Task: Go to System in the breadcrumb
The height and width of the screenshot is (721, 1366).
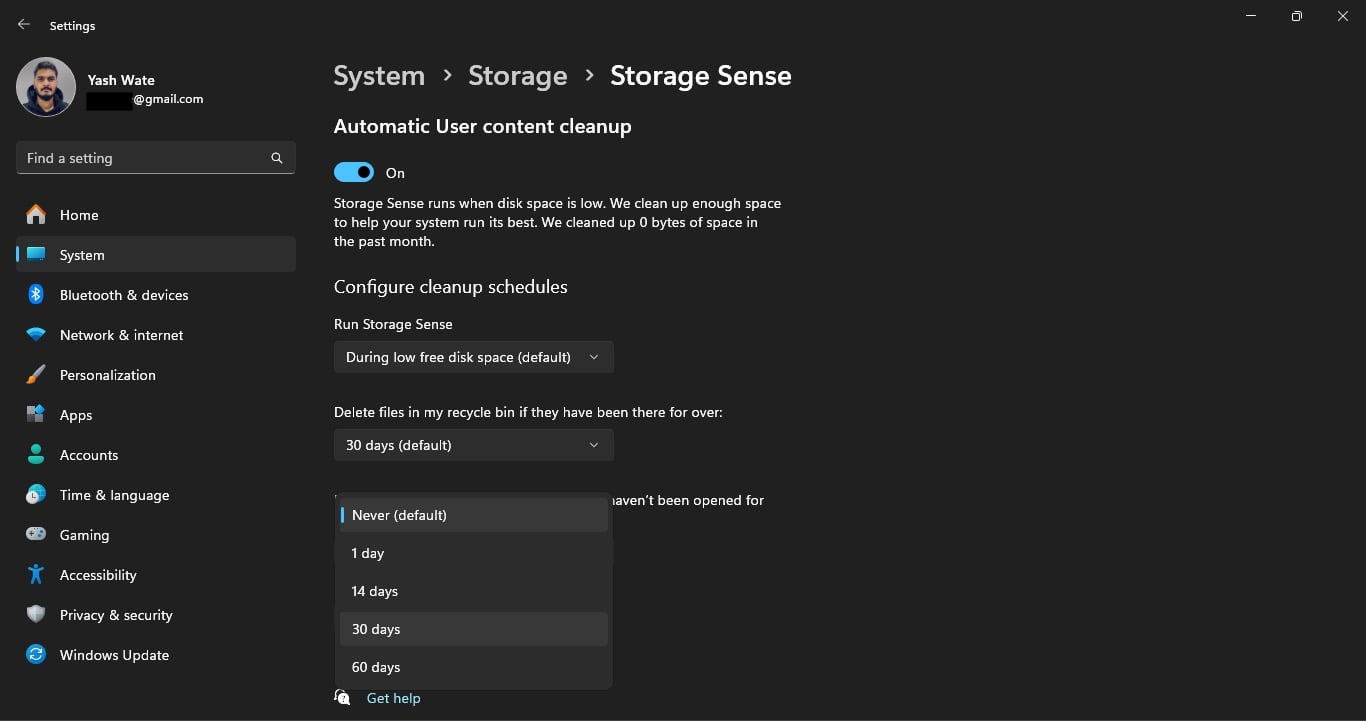Action: coord(379,76)
